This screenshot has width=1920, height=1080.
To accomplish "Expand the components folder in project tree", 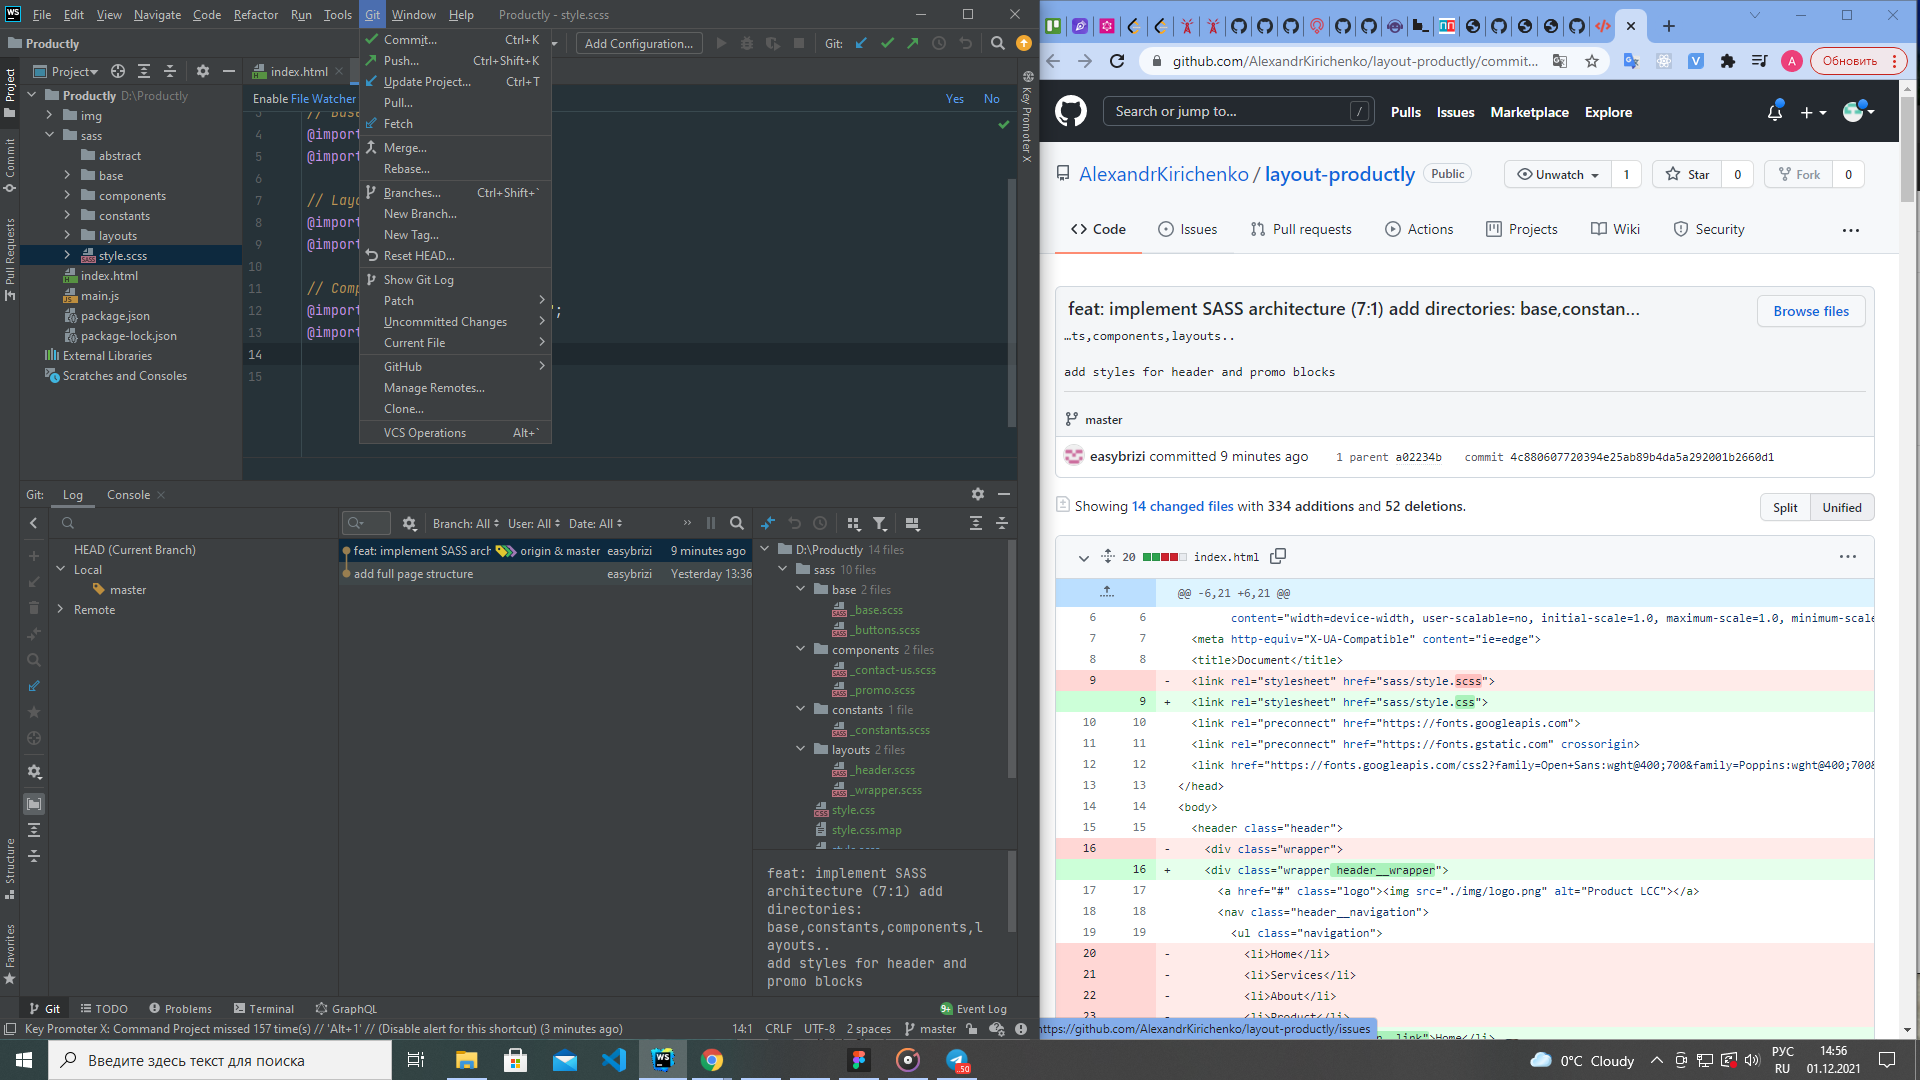I will 67,196.
